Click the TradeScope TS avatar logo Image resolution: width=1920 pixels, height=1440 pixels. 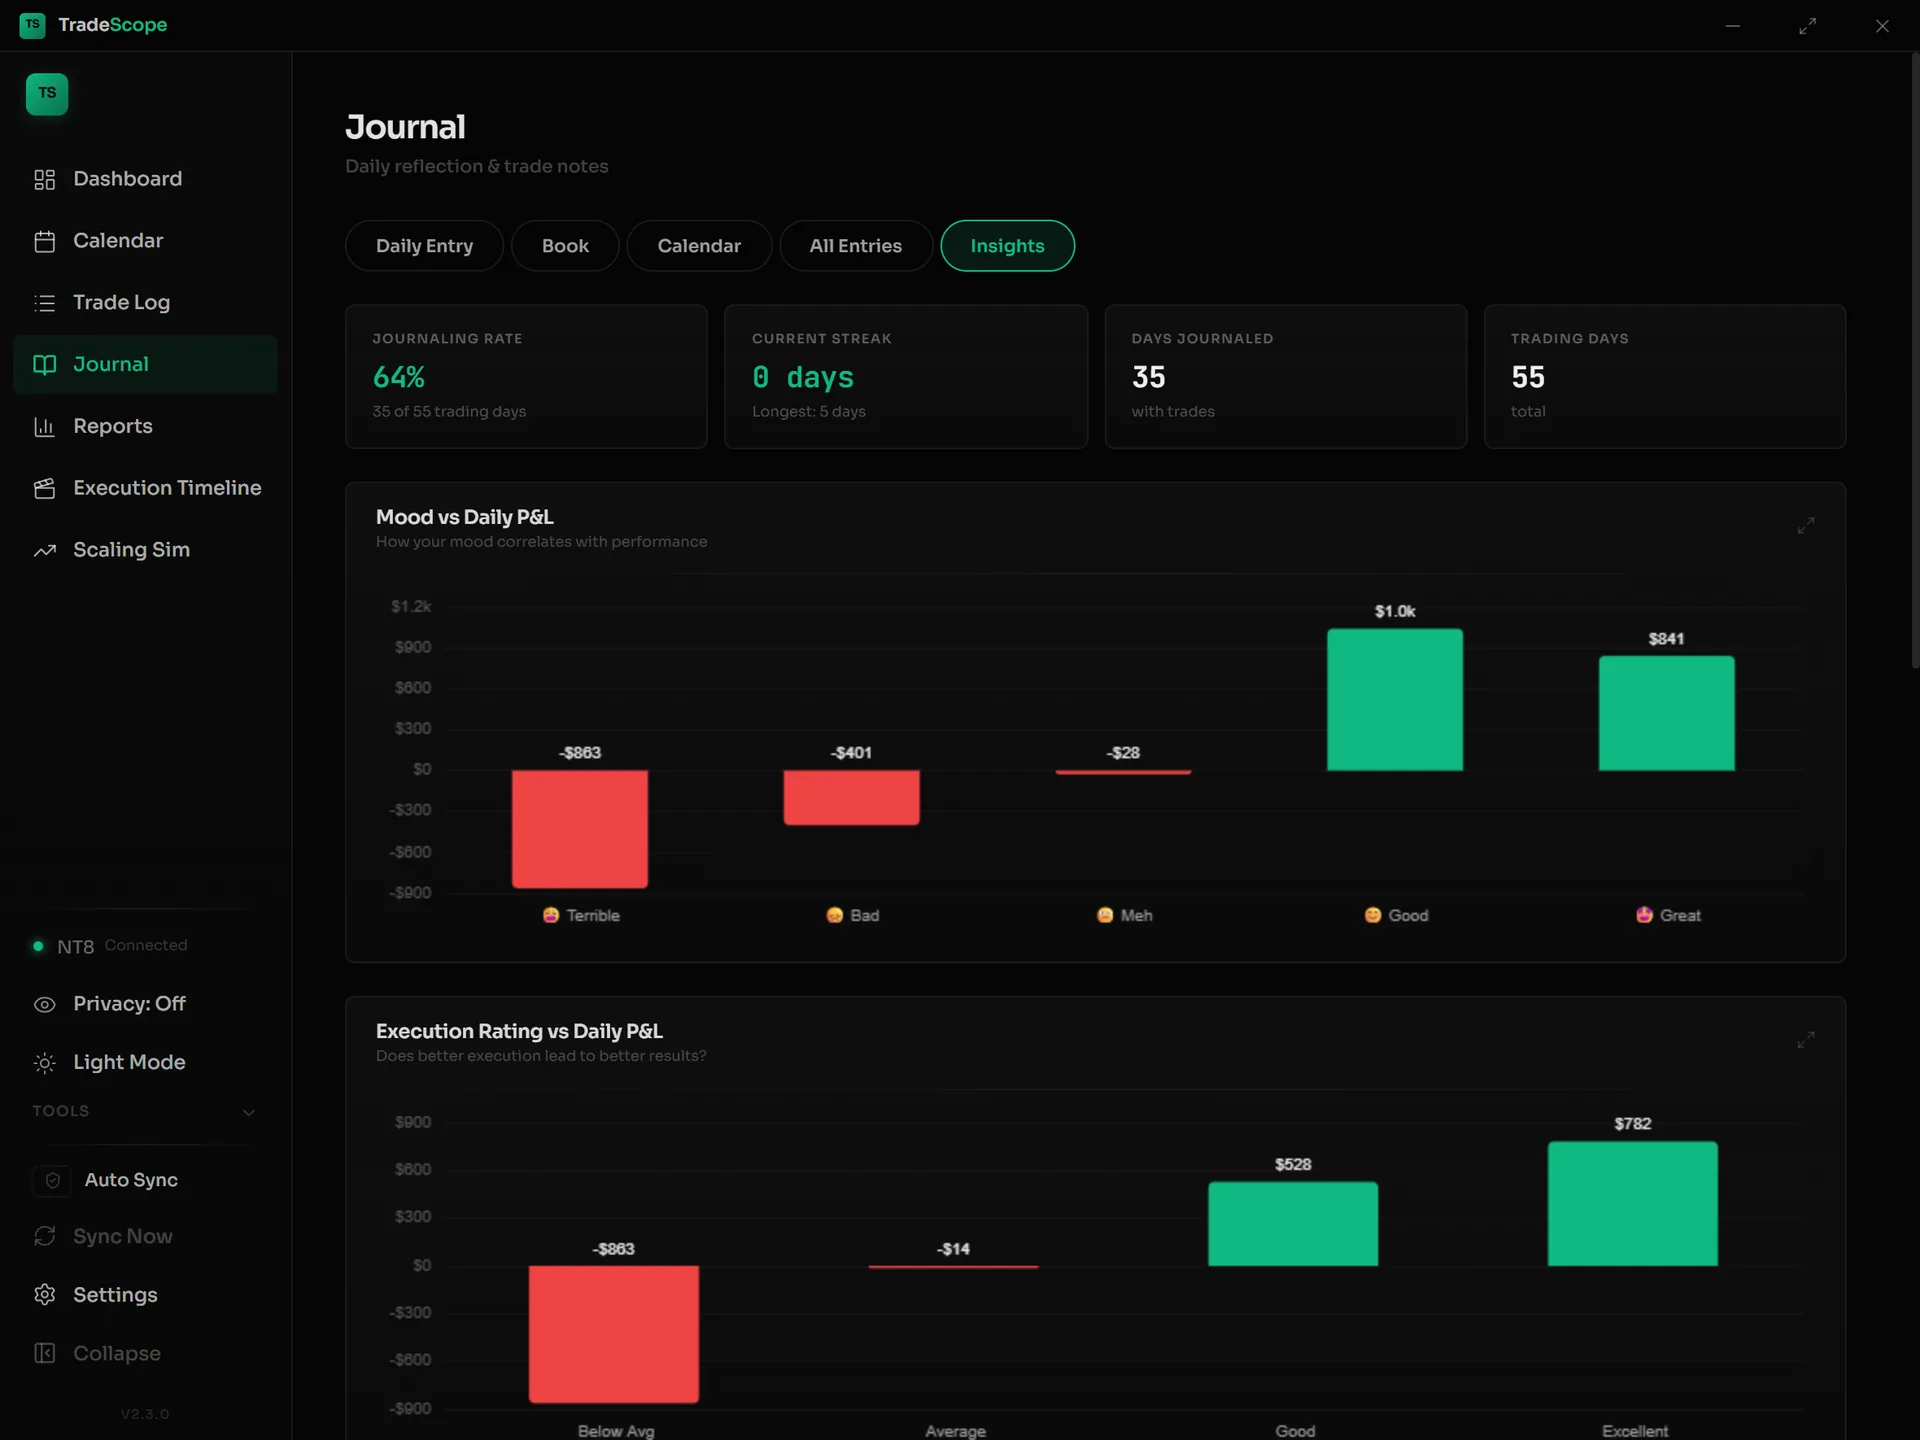[47, 94]
